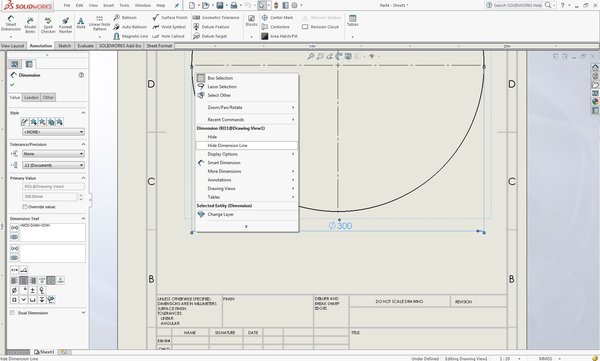
Task: Toggle the Dual Dimension checkbox
Action: tap(12, 313)
